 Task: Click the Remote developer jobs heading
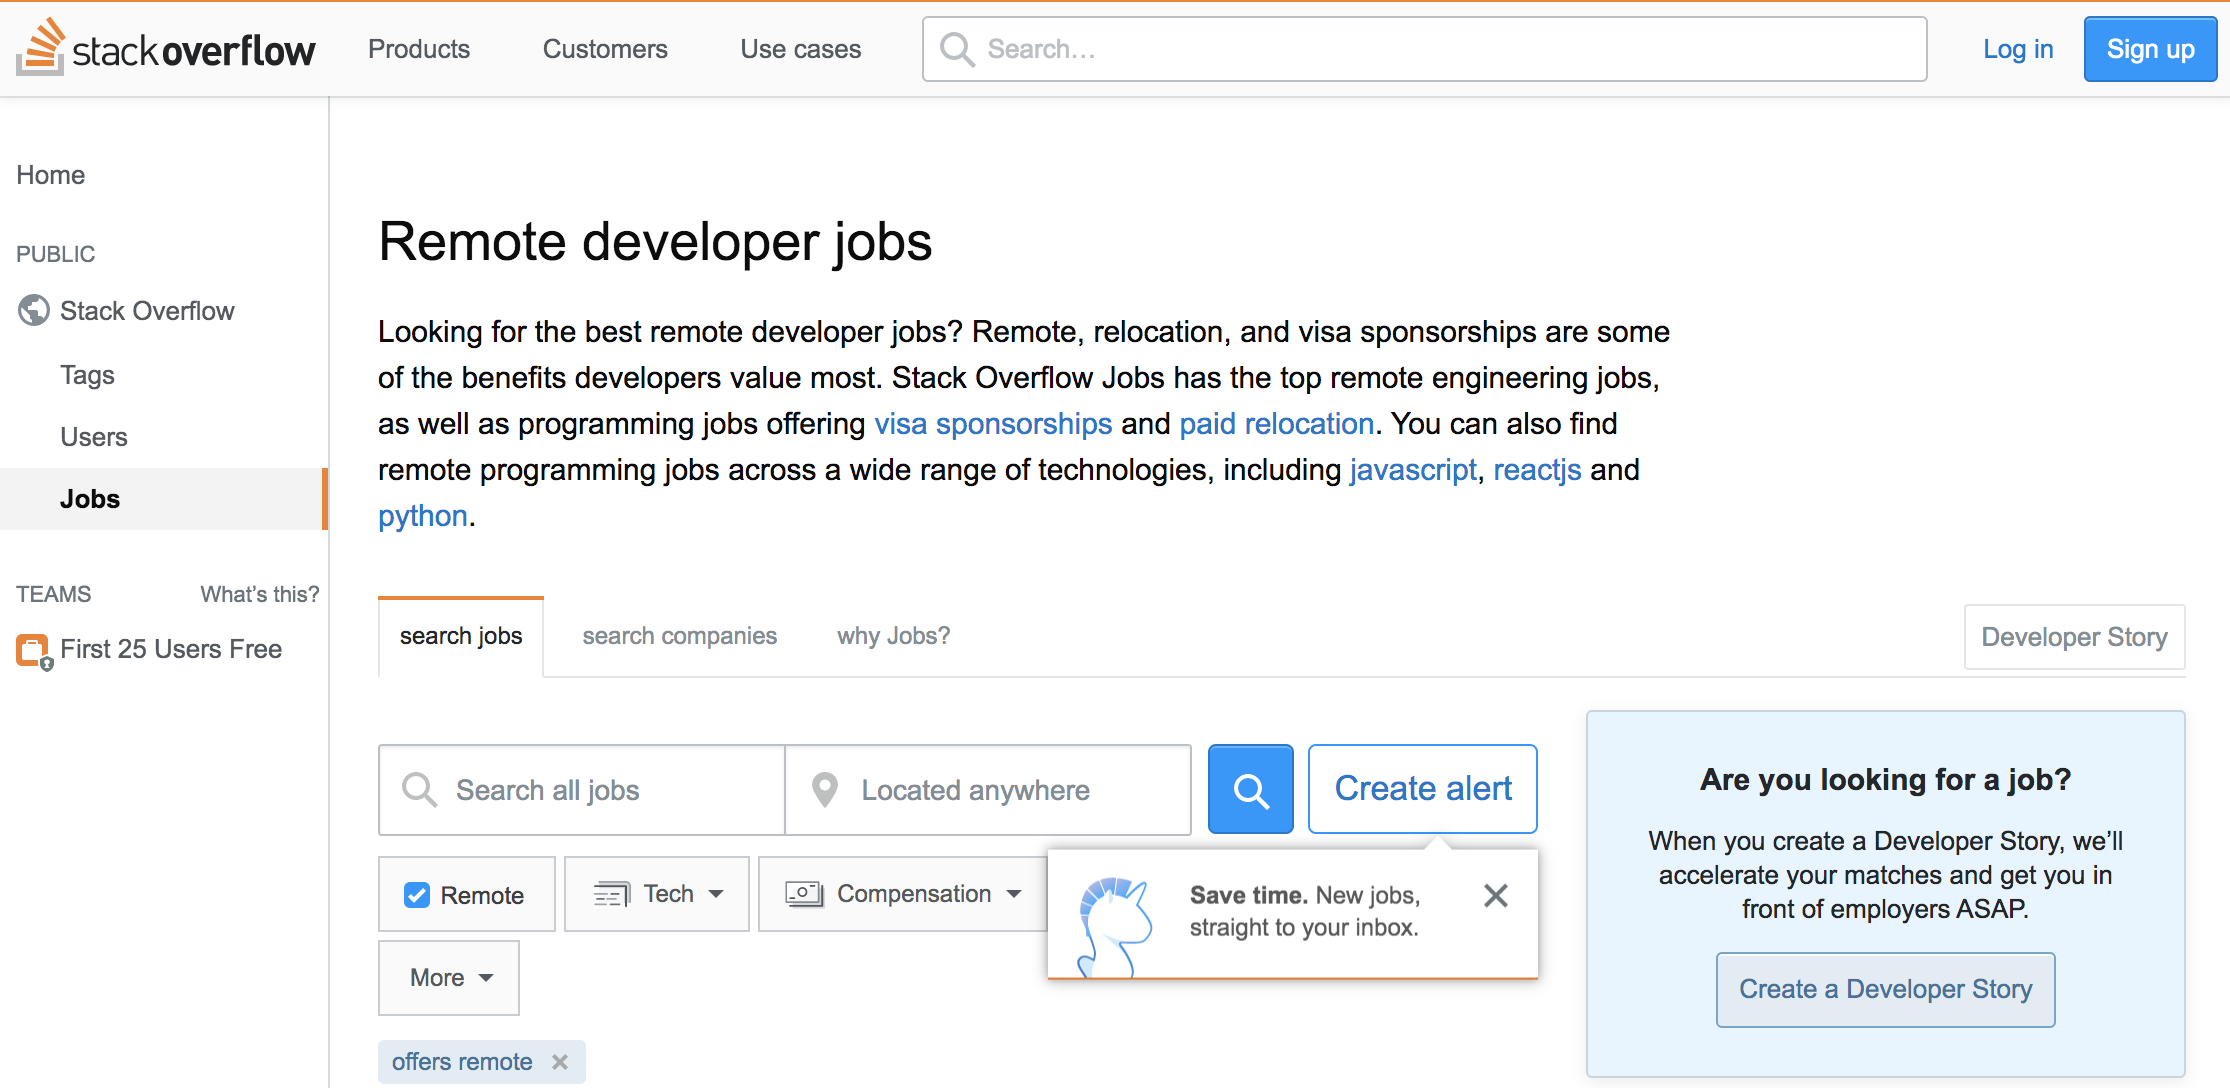pyautogui.click(x=655, y=242)
